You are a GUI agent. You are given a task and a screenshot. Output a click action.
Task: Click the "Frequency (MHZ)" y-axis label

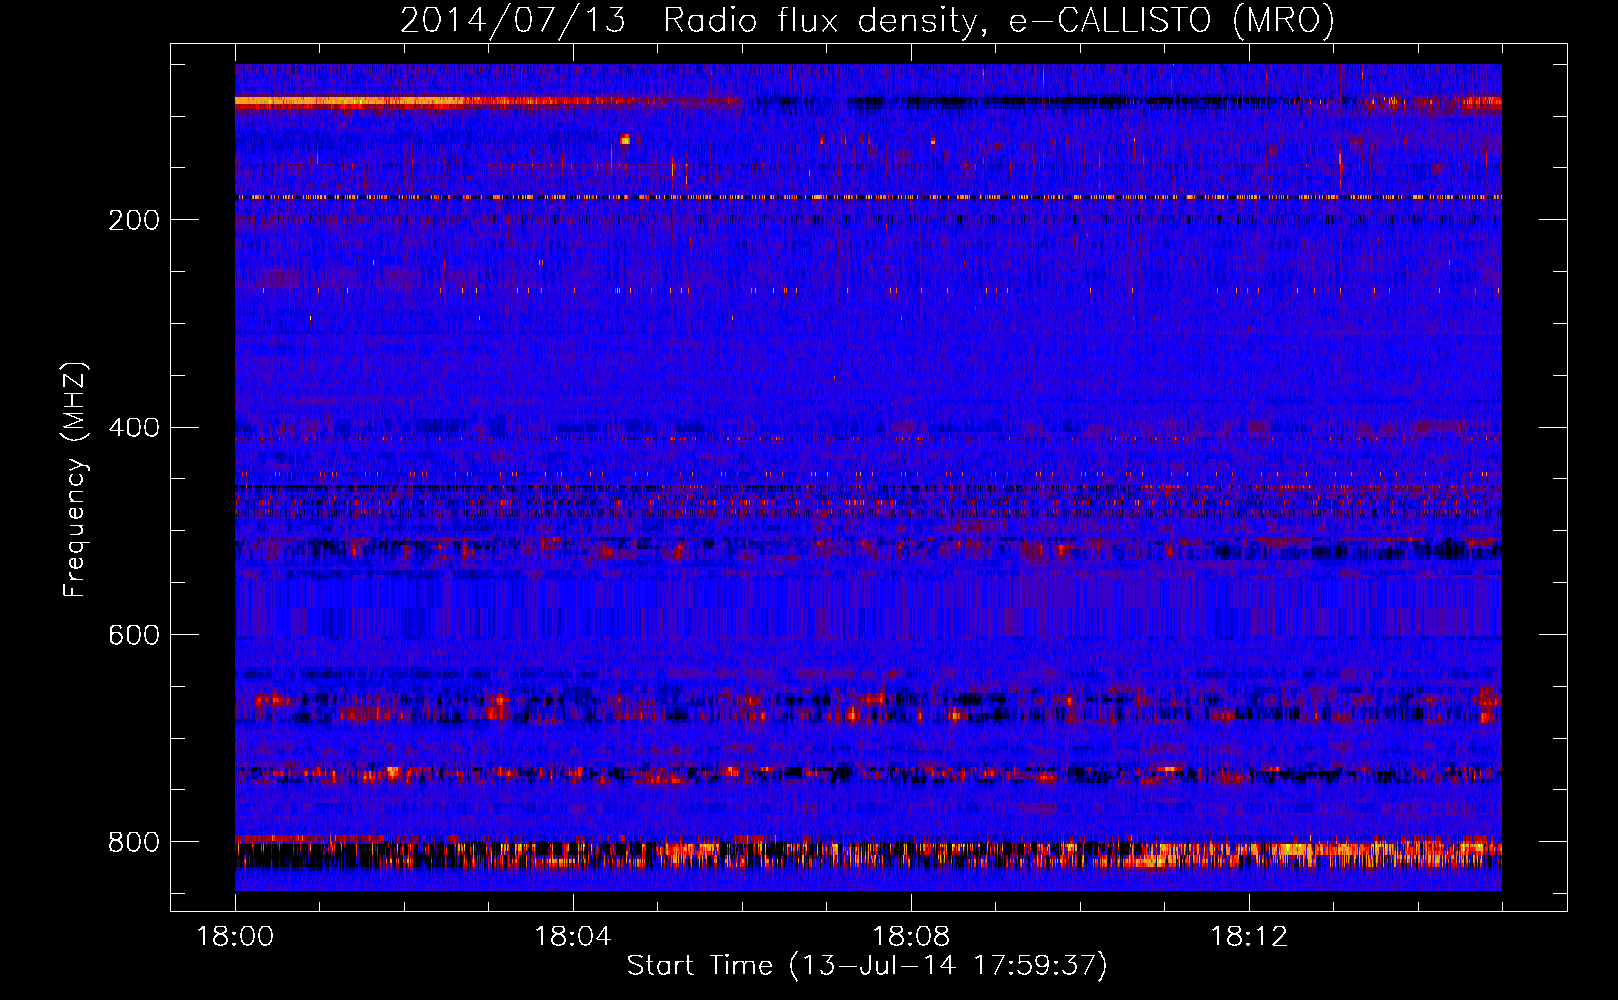point(75,480)
